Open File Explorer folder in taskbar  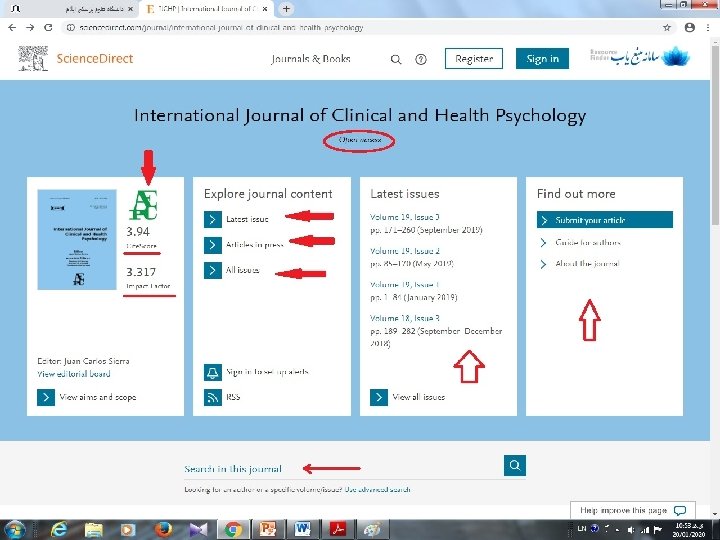click(x=94, y=530)
